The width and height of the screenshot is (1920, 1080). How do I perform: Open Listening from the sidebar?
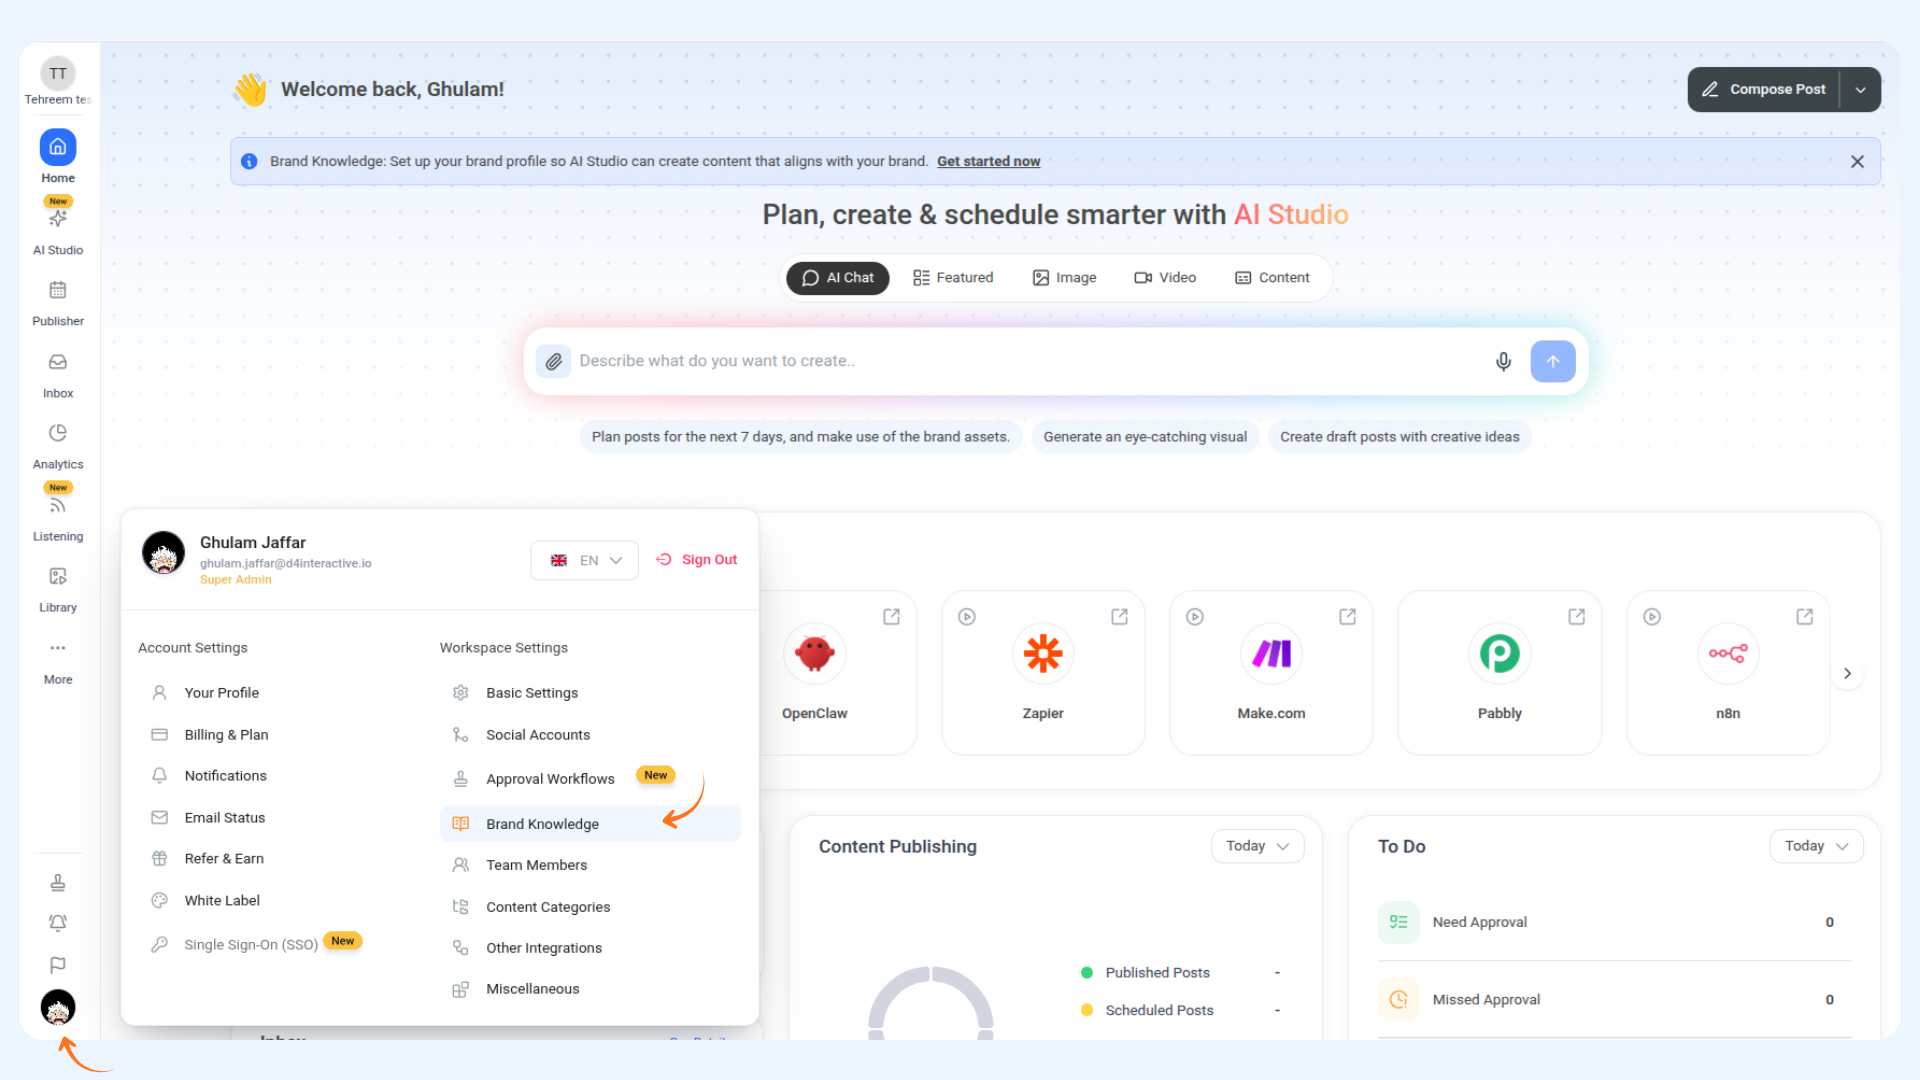[58, 516]
